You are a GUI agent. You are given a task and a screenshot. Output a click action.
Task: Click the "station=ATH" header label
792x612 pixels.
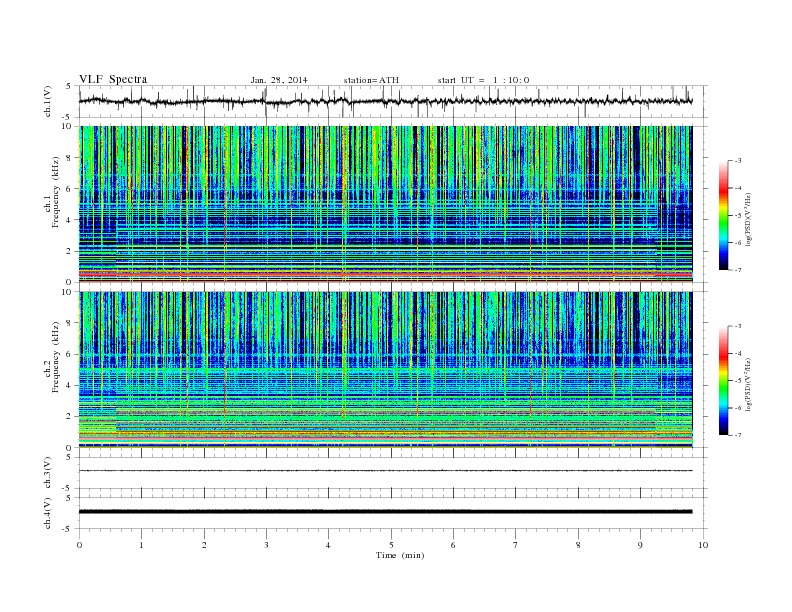pyautogui.click(x=371, y=80)
